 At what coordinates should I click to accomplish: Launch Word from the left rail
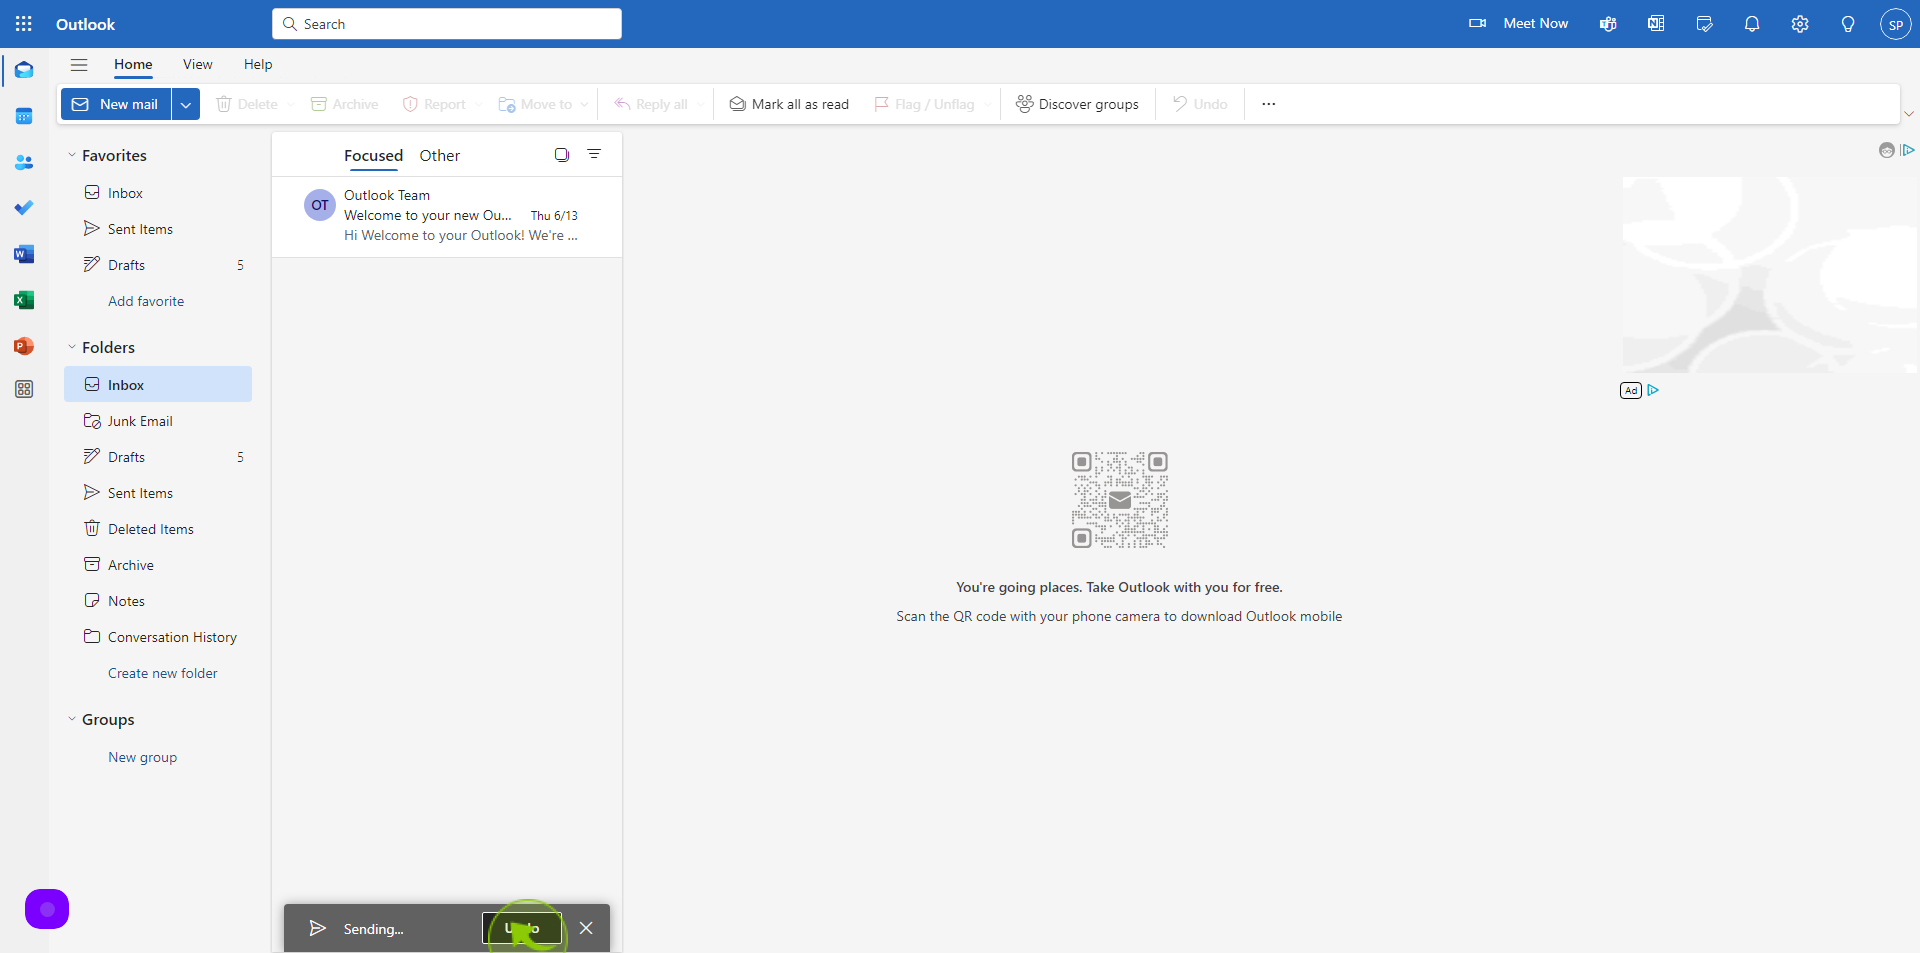(x=24, y=254)
